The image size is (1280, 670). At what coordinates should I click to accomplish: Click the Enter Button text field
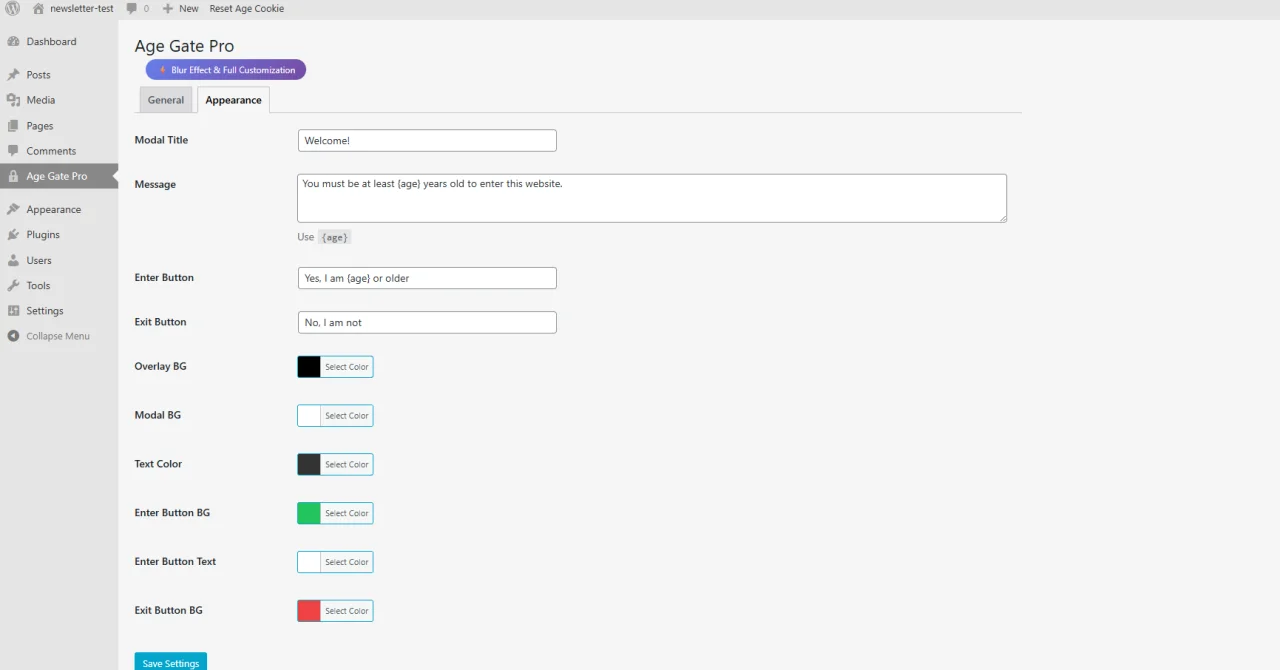427,278
